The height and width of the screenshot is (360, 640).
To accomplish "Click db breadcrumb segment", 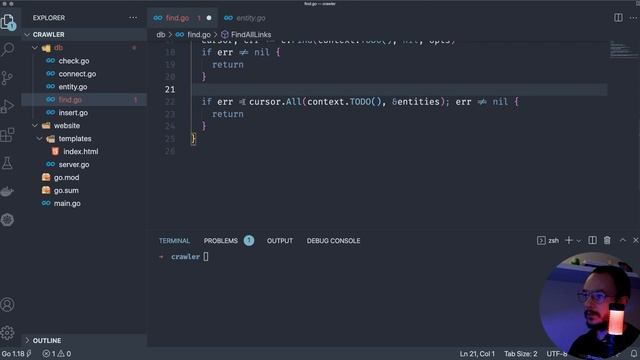I will [x=161, y=35].
